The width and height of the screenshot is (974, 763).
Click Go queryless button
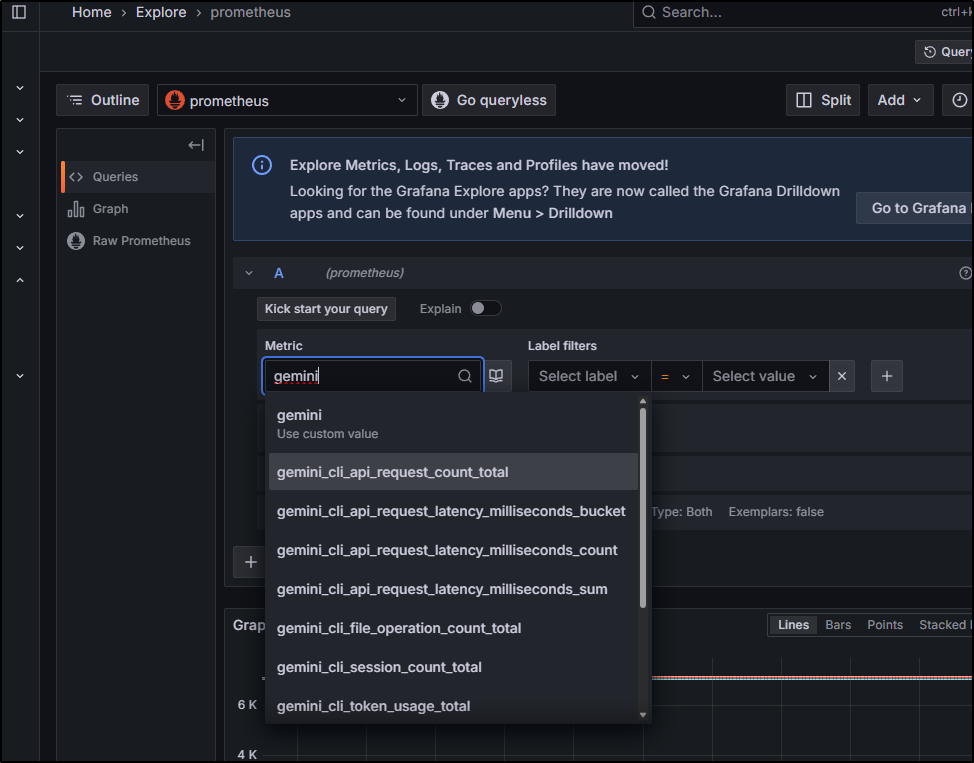click(x=489, y=100)
